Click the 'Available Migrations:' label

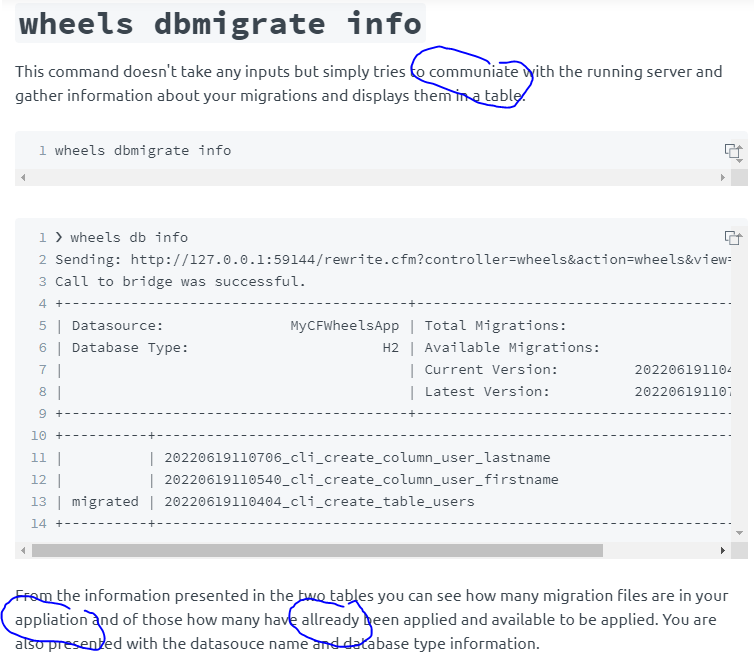click(512, 348)
